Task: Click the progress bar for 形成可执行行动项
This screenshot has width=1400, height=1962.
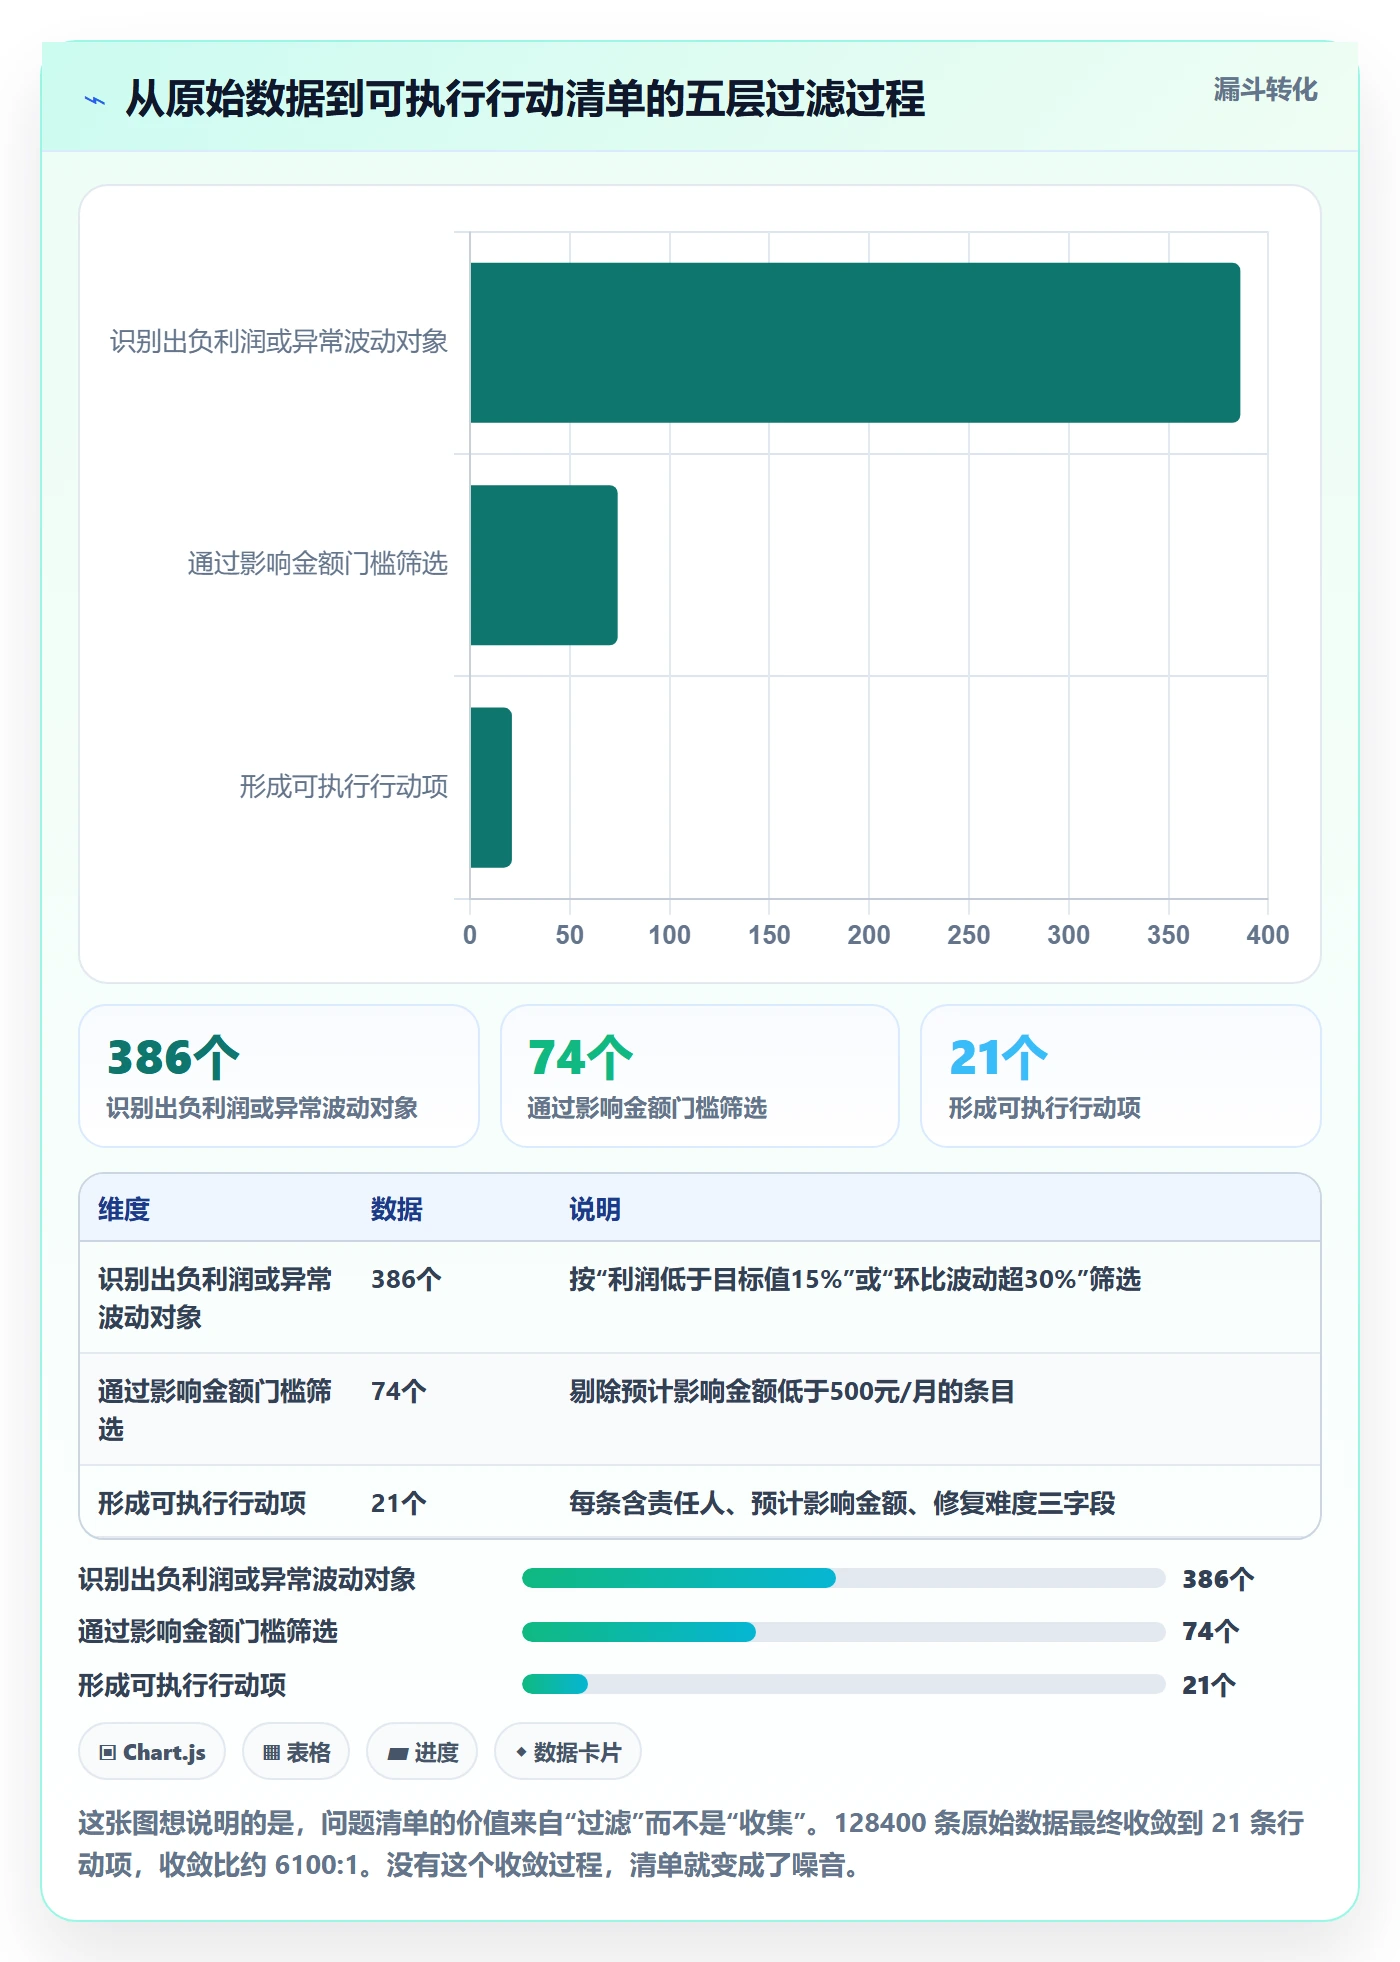Action: click(844, 1684)
